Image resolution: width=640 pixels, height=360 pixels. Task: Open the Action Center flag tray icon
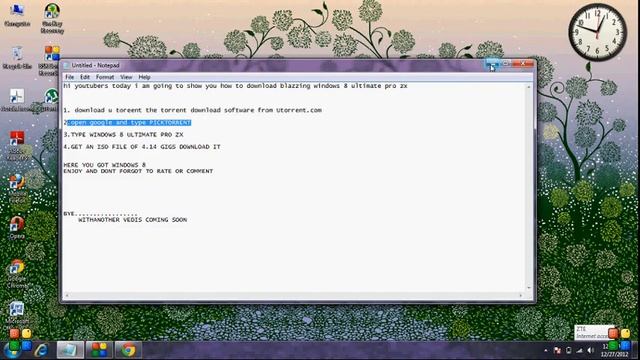click(557, 350)
